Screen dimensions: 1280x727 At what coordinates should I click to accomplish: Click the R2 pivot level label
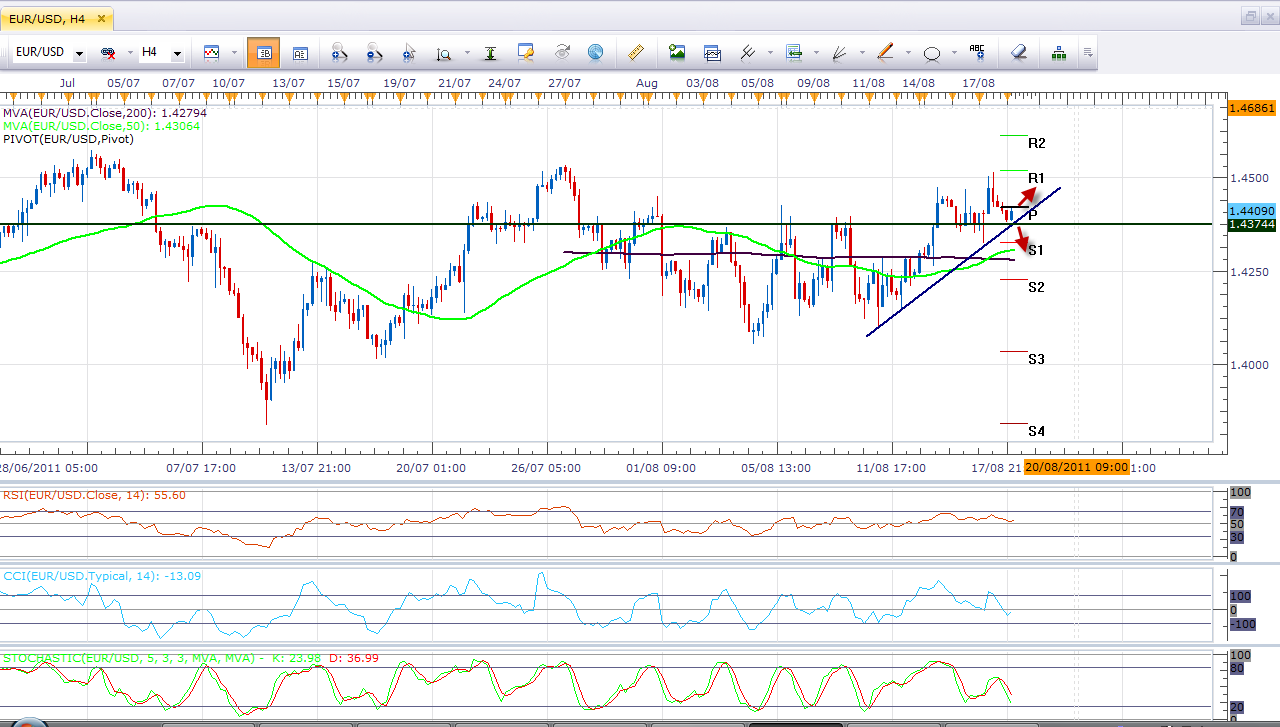[x=1037, y=143]
